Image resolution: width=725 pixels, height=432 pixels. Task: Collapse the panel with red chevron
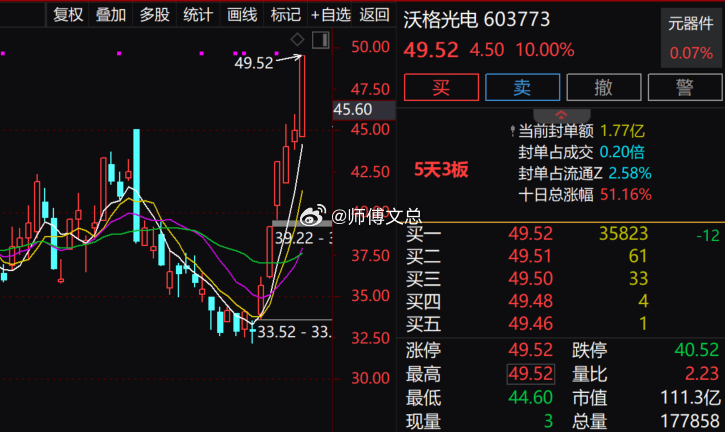point(561,115)
